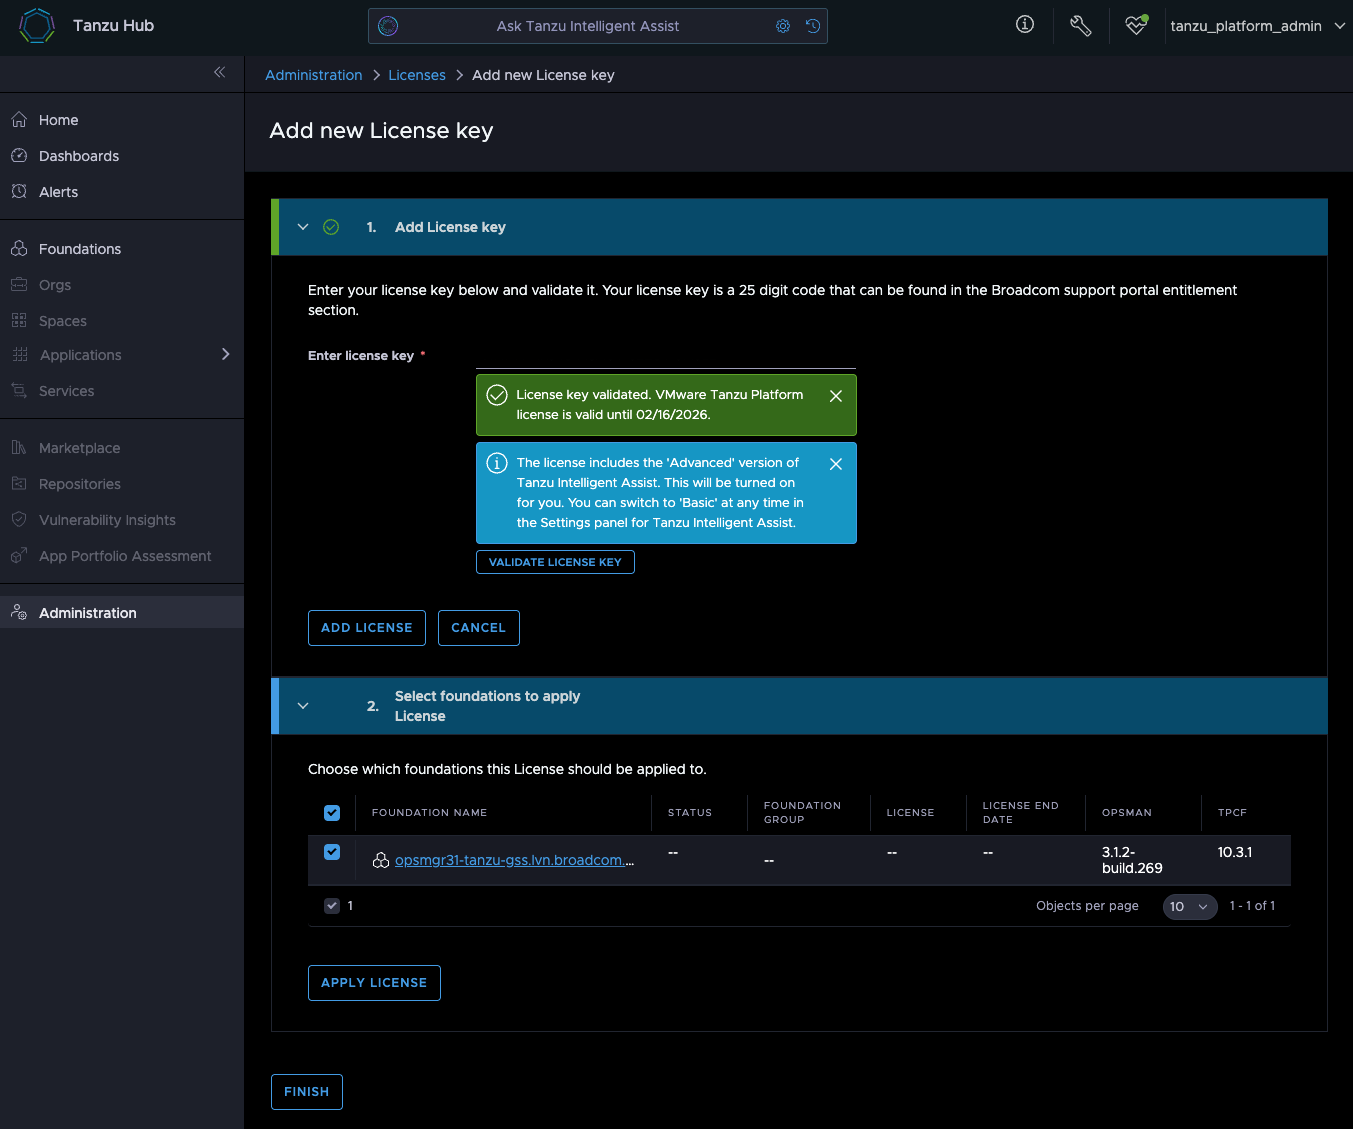Click the Apply License button

click(374, 983)
